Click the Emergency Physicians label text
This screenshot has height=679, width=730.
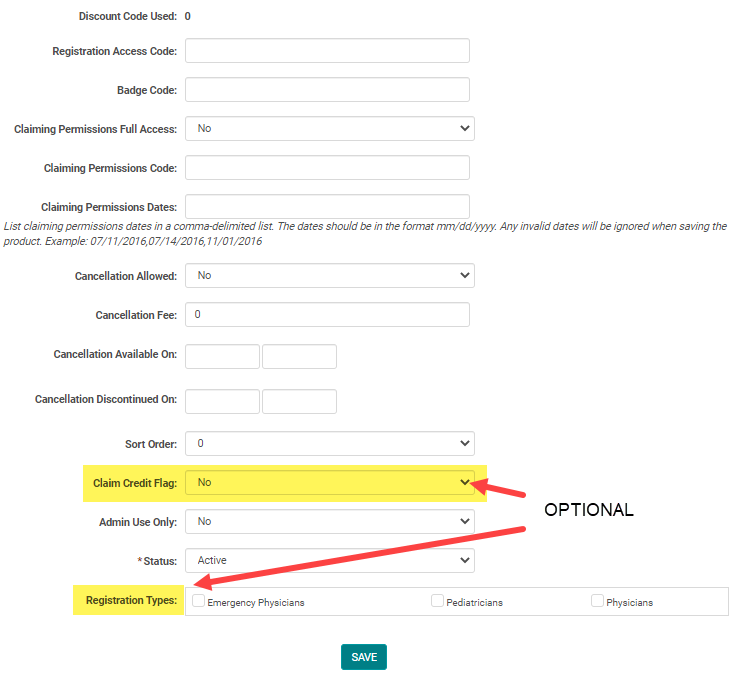[255, 603]
